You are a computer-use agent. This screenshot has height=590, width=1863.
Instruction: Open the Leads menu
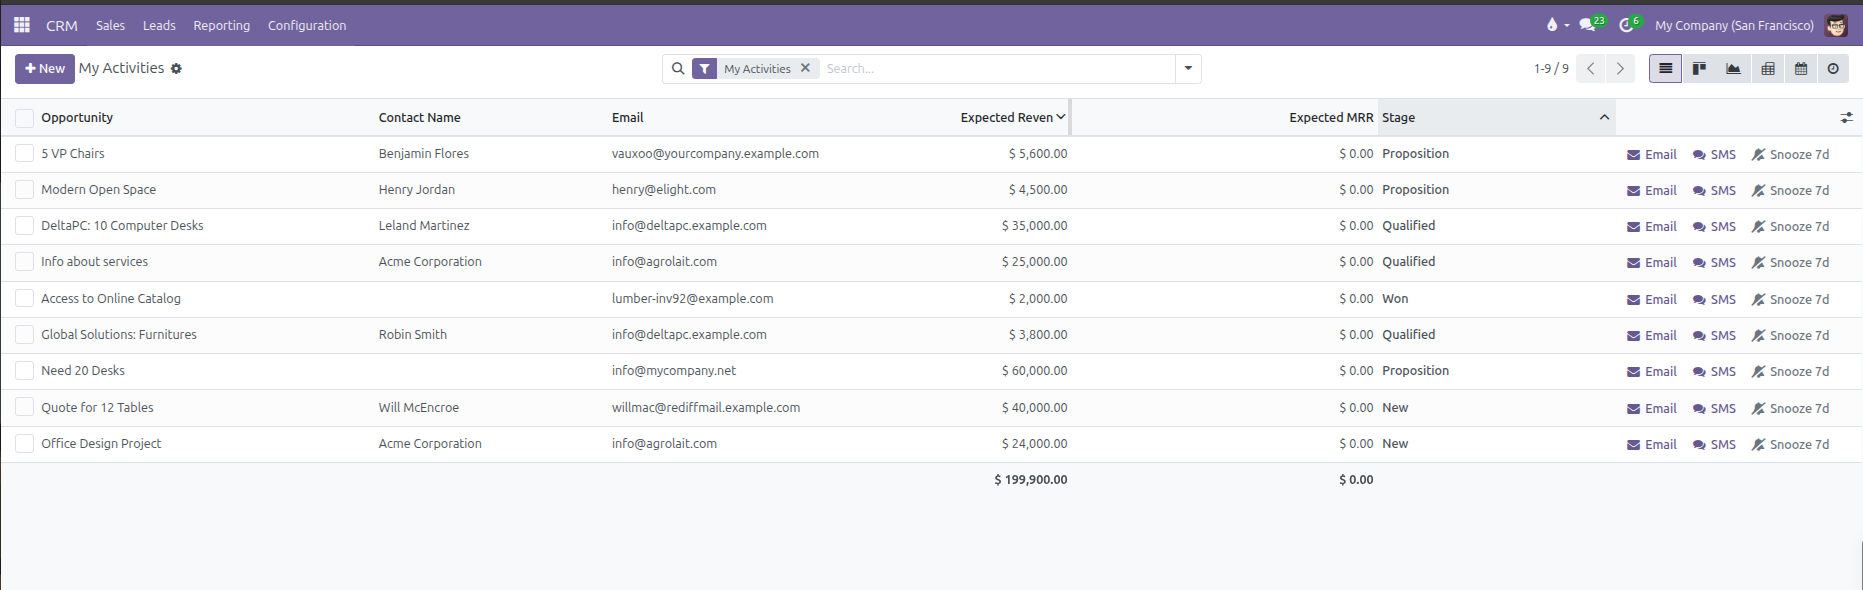click(159, 26)
